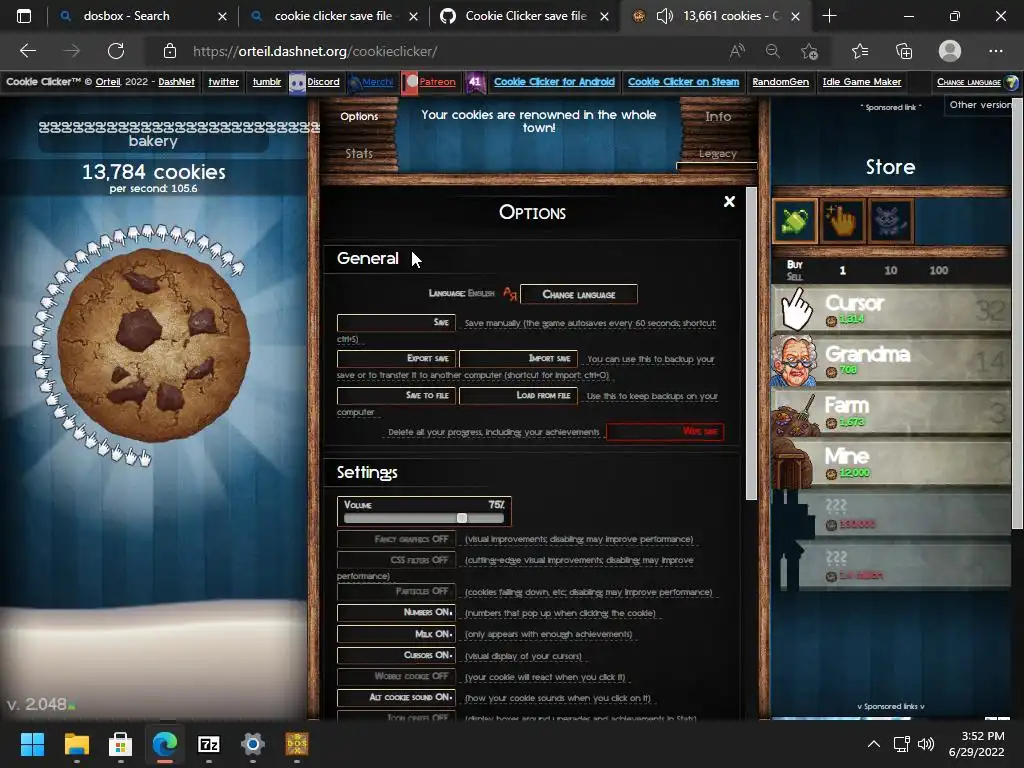Close the Options panel with the X
This screenshot has width=1024, height=768.
(x=729, y=202)
